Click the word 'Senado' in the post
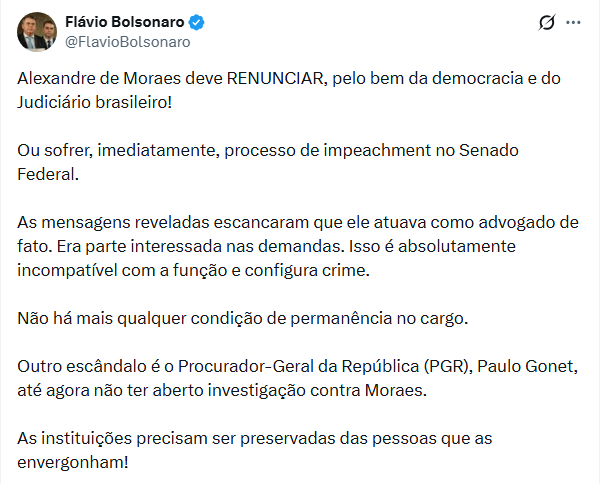The width and height of the screenshot is (600, 484). [x=486, y=150]
